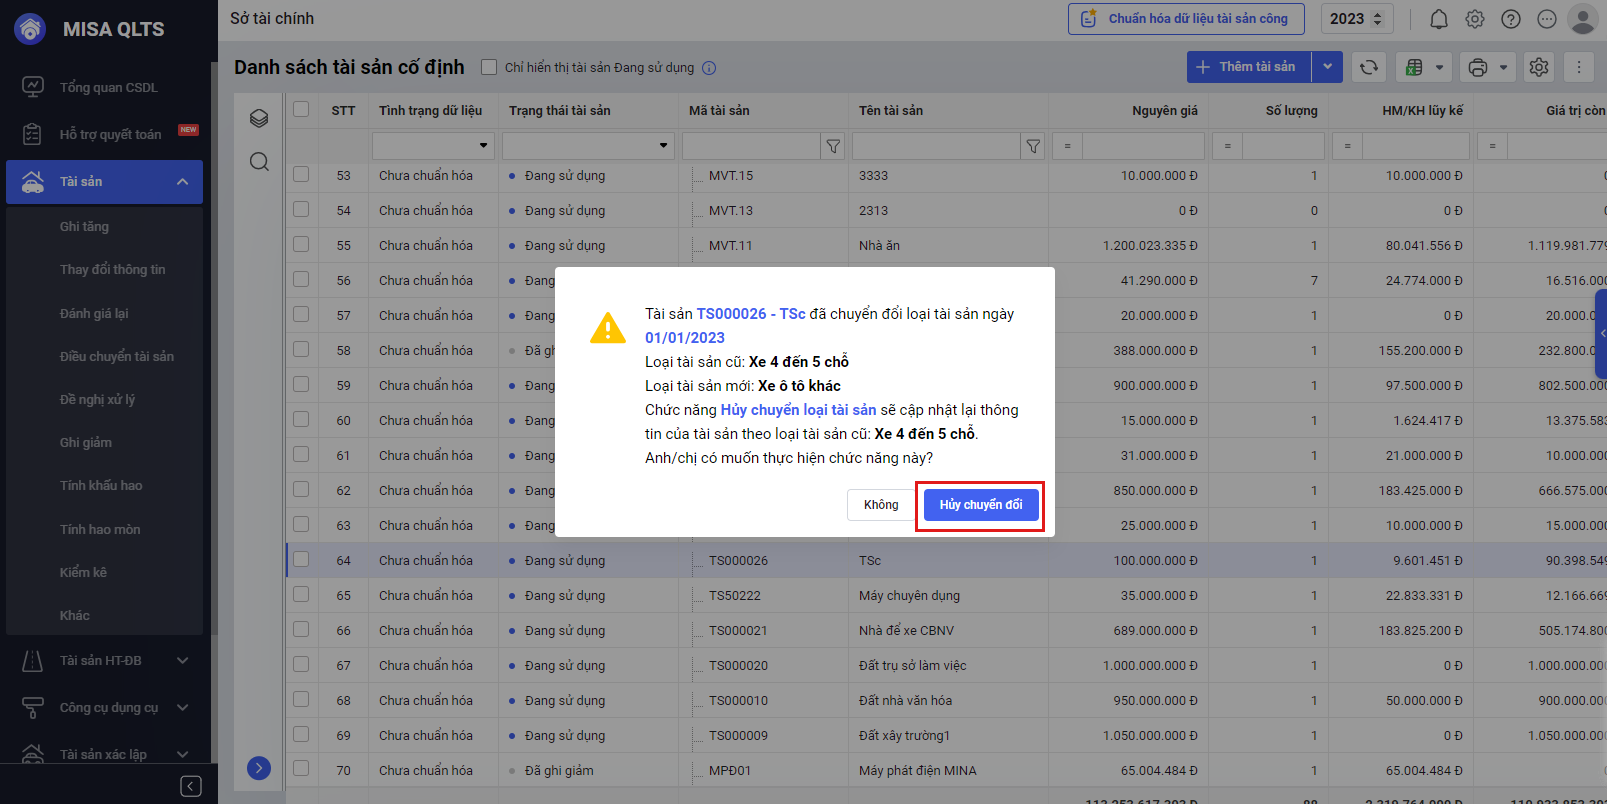Open Tổng quan CSDL in the sidebar
The height and width of the screenshot is (804, 1607).
click(x=108, y=88)
